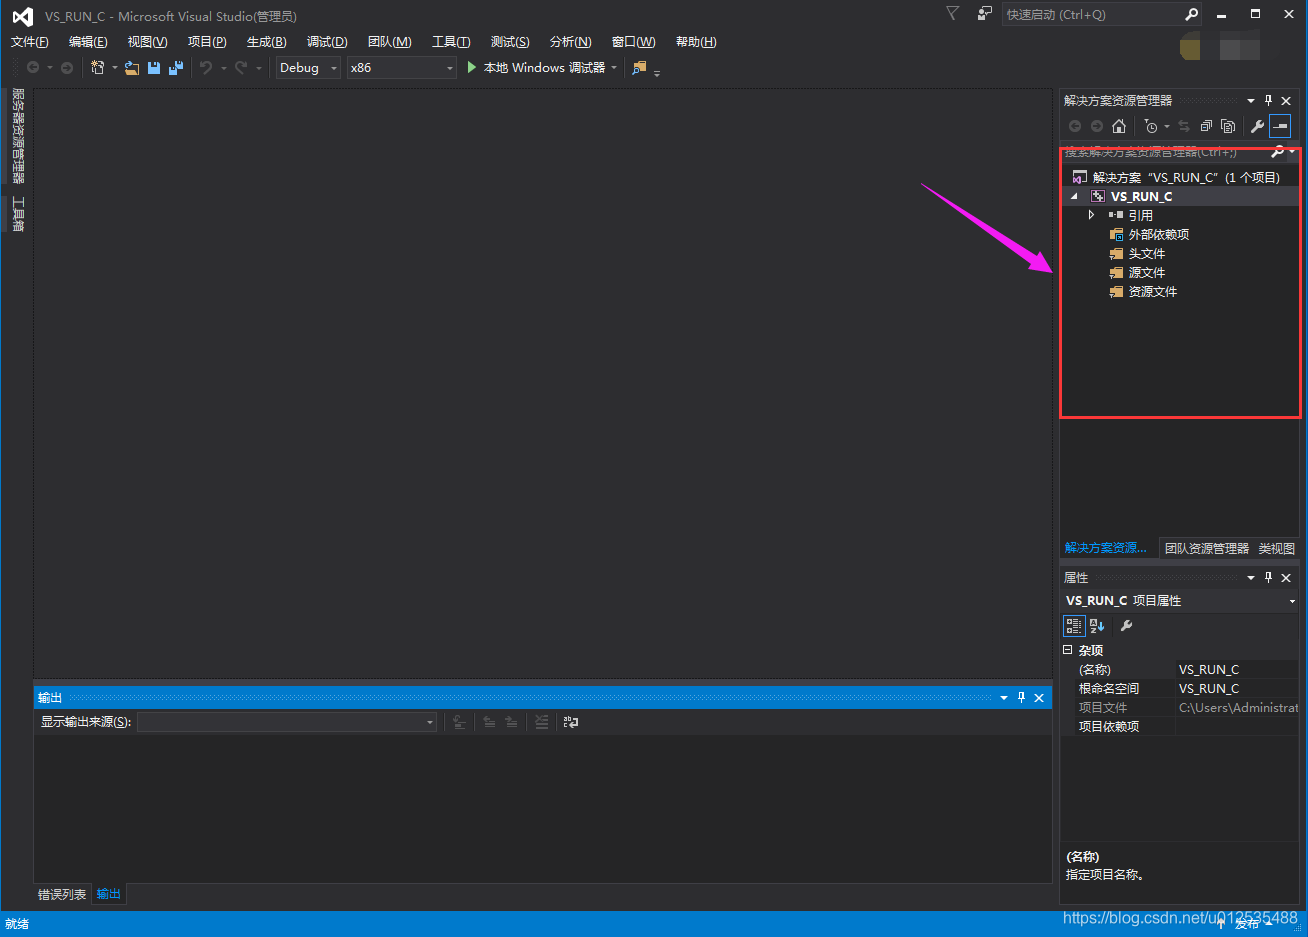
Task: Switch to the 错误列表 tab
Action: 62,894
